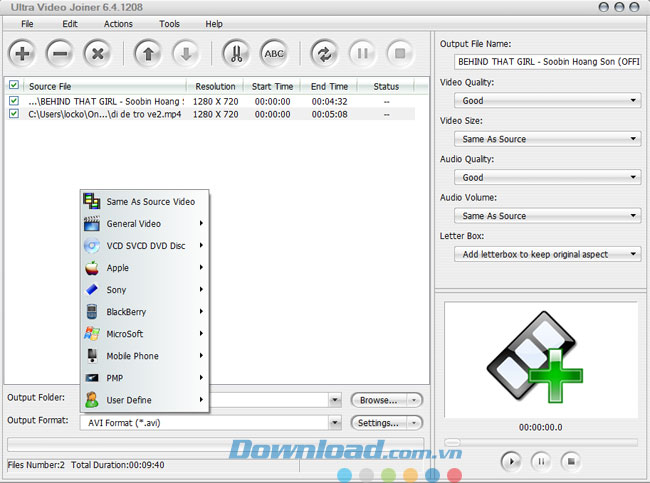The height and width of the screenshot is (483, 650).
Task: Start joining with the convert arrows icon
Action: (324, 53)
